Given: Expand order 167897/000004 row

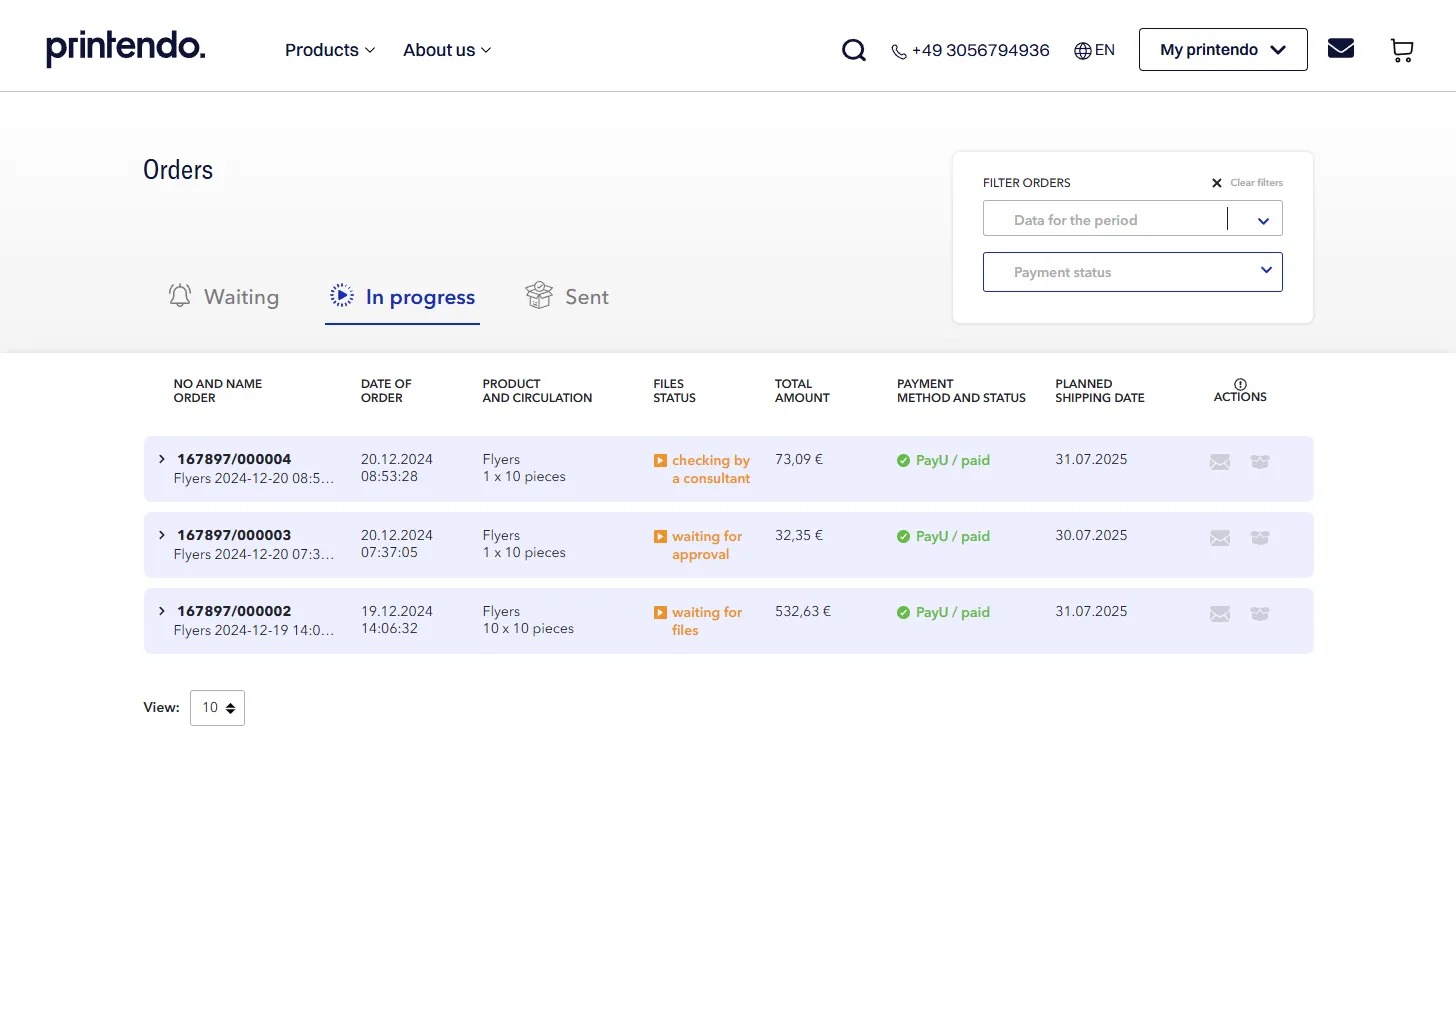Looking at the screenshot, I should 162,459.
